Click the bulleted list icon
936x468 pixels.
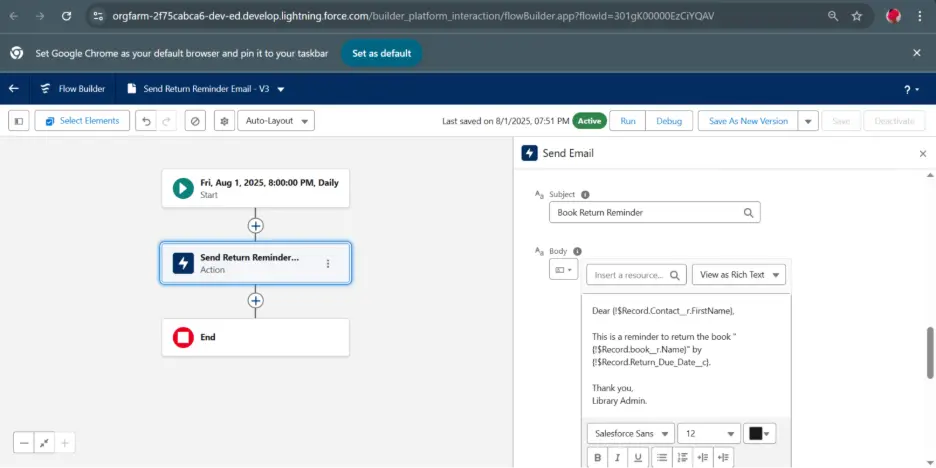coord(662,458)
